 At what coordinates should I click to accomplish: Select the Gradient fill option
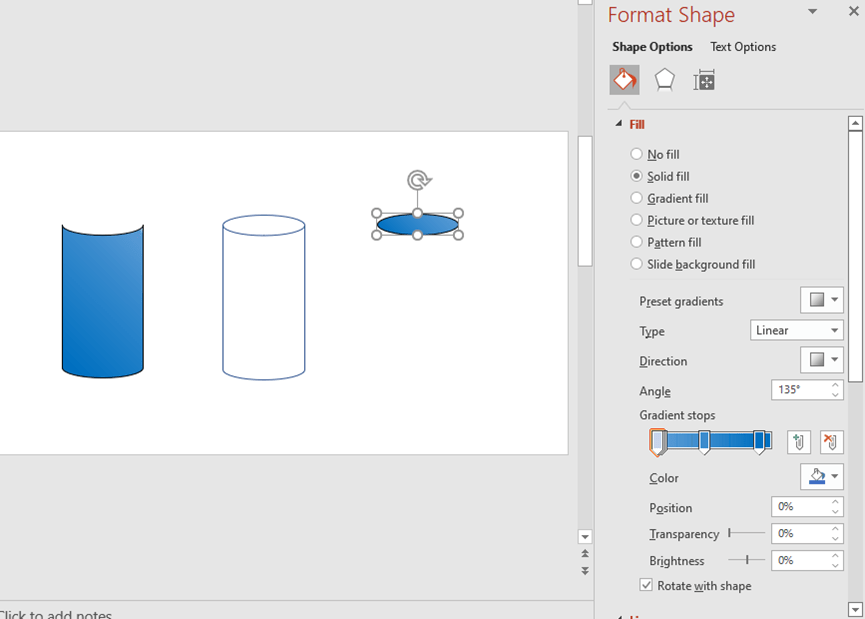(669, 199)
